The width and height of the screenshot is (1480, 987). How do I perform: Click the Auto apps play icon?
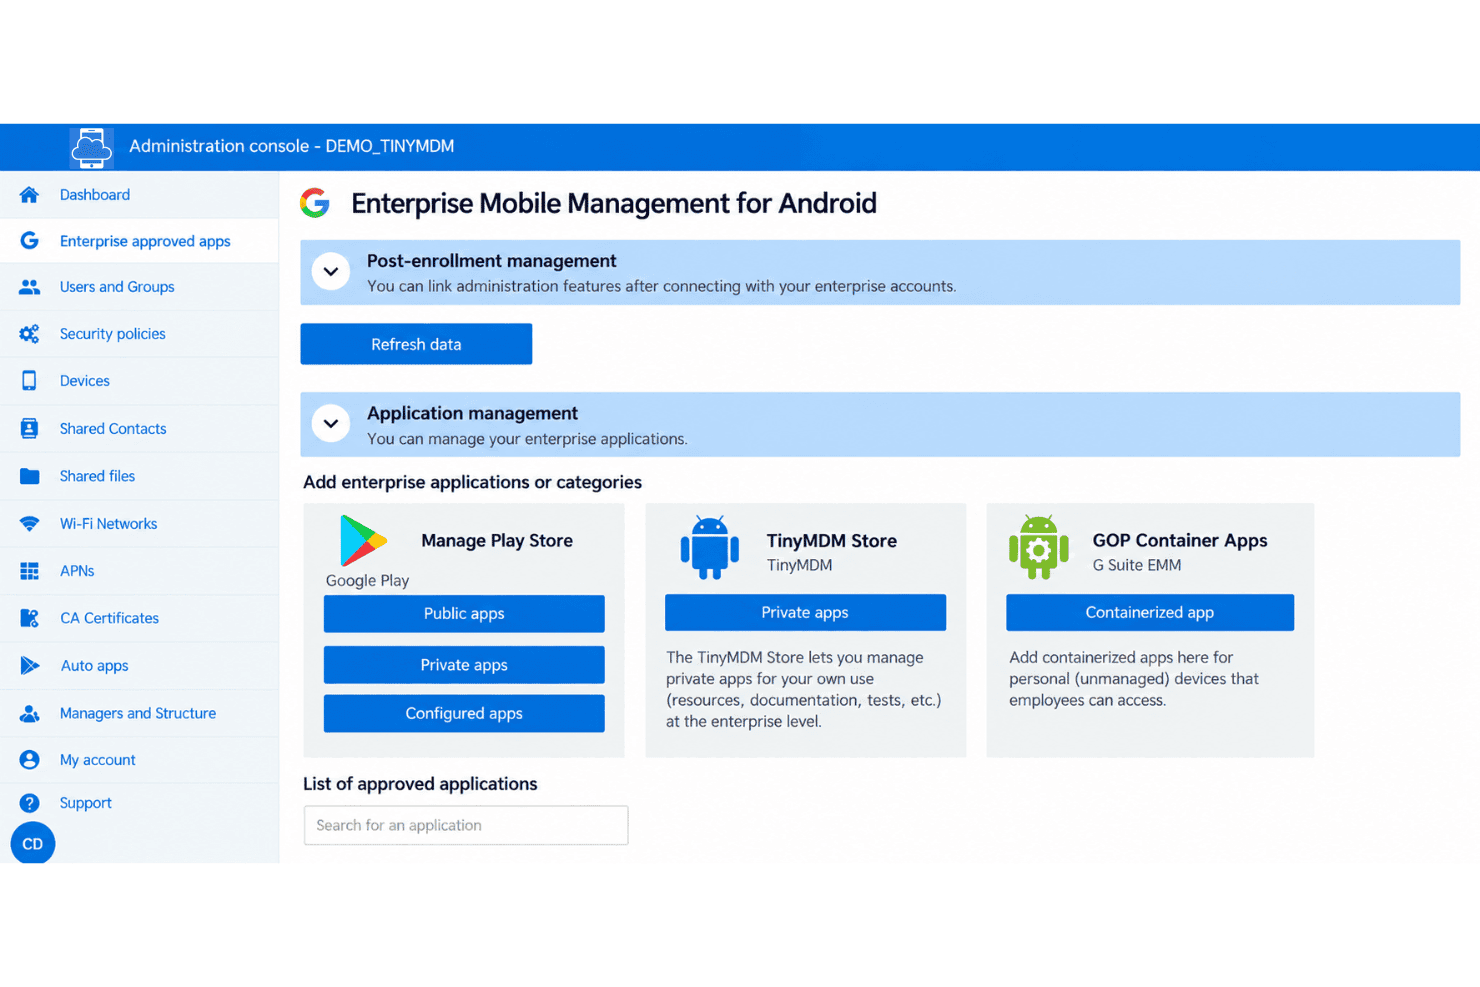pyautogui.click(x=29, y=666)
